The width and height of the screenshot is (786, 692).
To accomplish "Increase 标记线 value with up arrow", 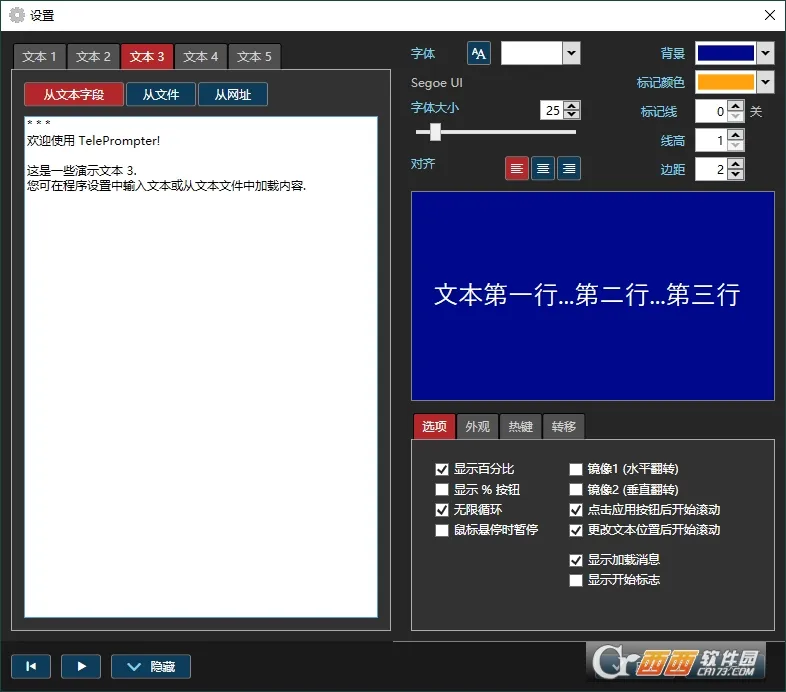I will [735, 106].
